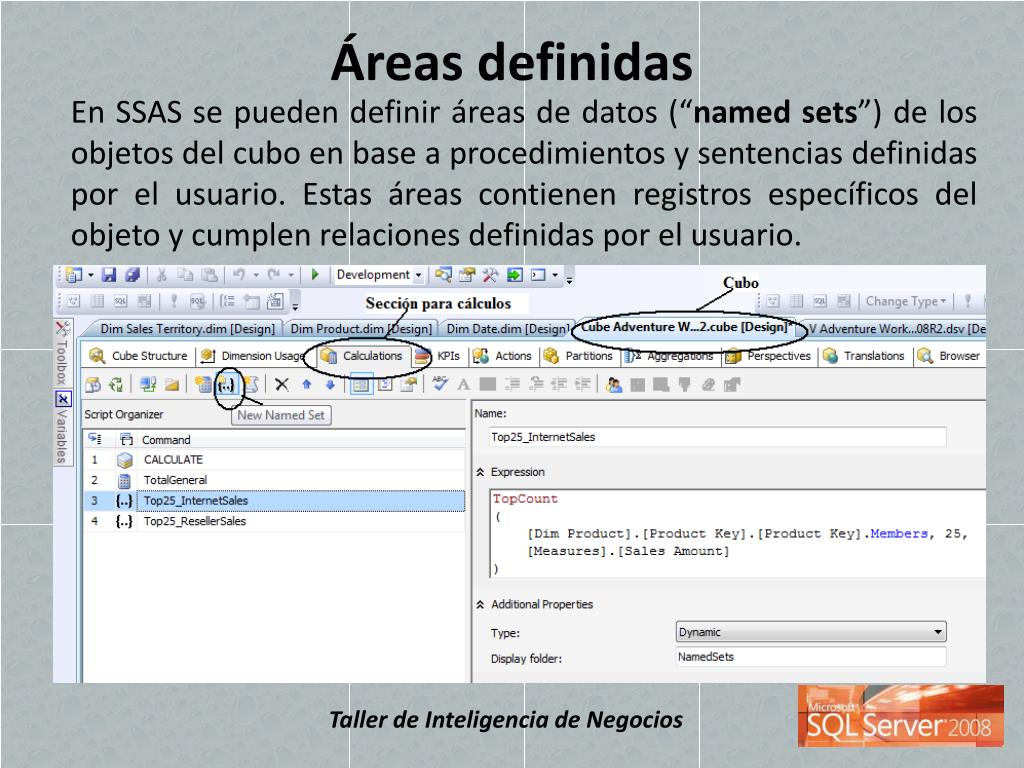
Task: Open the Change Type dropdown
Action: [x=906, y=301]
